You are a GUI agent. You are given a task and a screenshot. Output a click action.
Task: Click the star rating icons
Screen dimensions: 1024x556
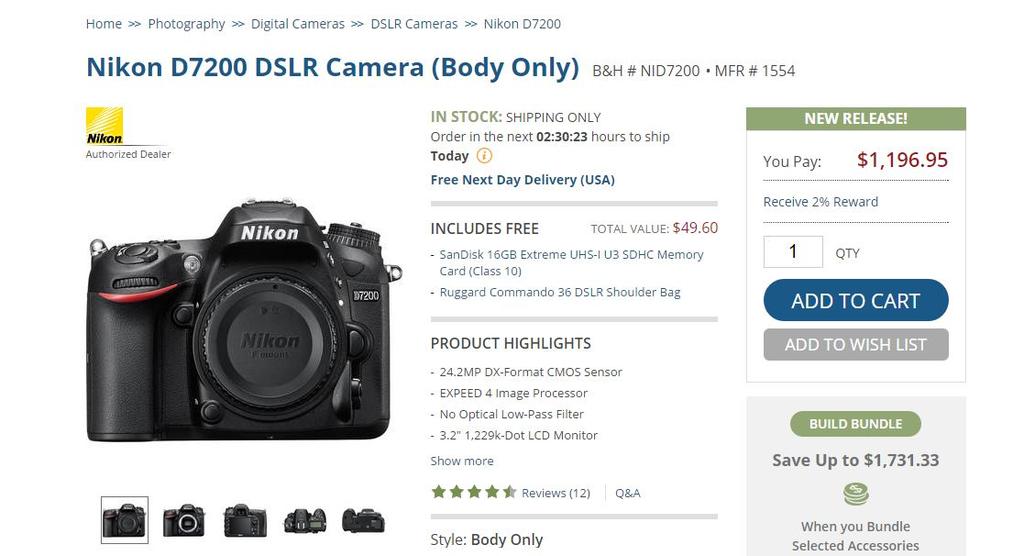pyautogui.click(x=473, y=492)
